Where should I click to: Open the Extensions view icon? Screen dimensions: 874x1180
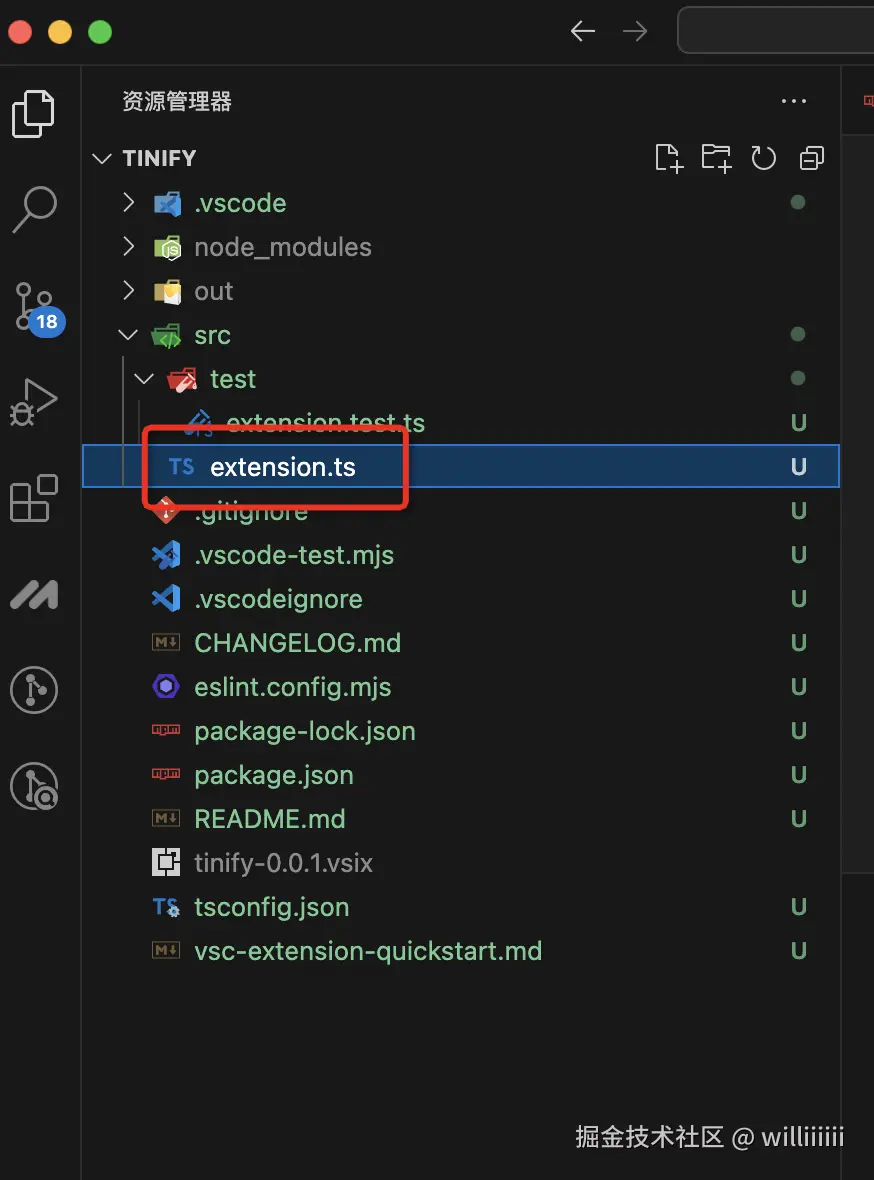[35, 498]
